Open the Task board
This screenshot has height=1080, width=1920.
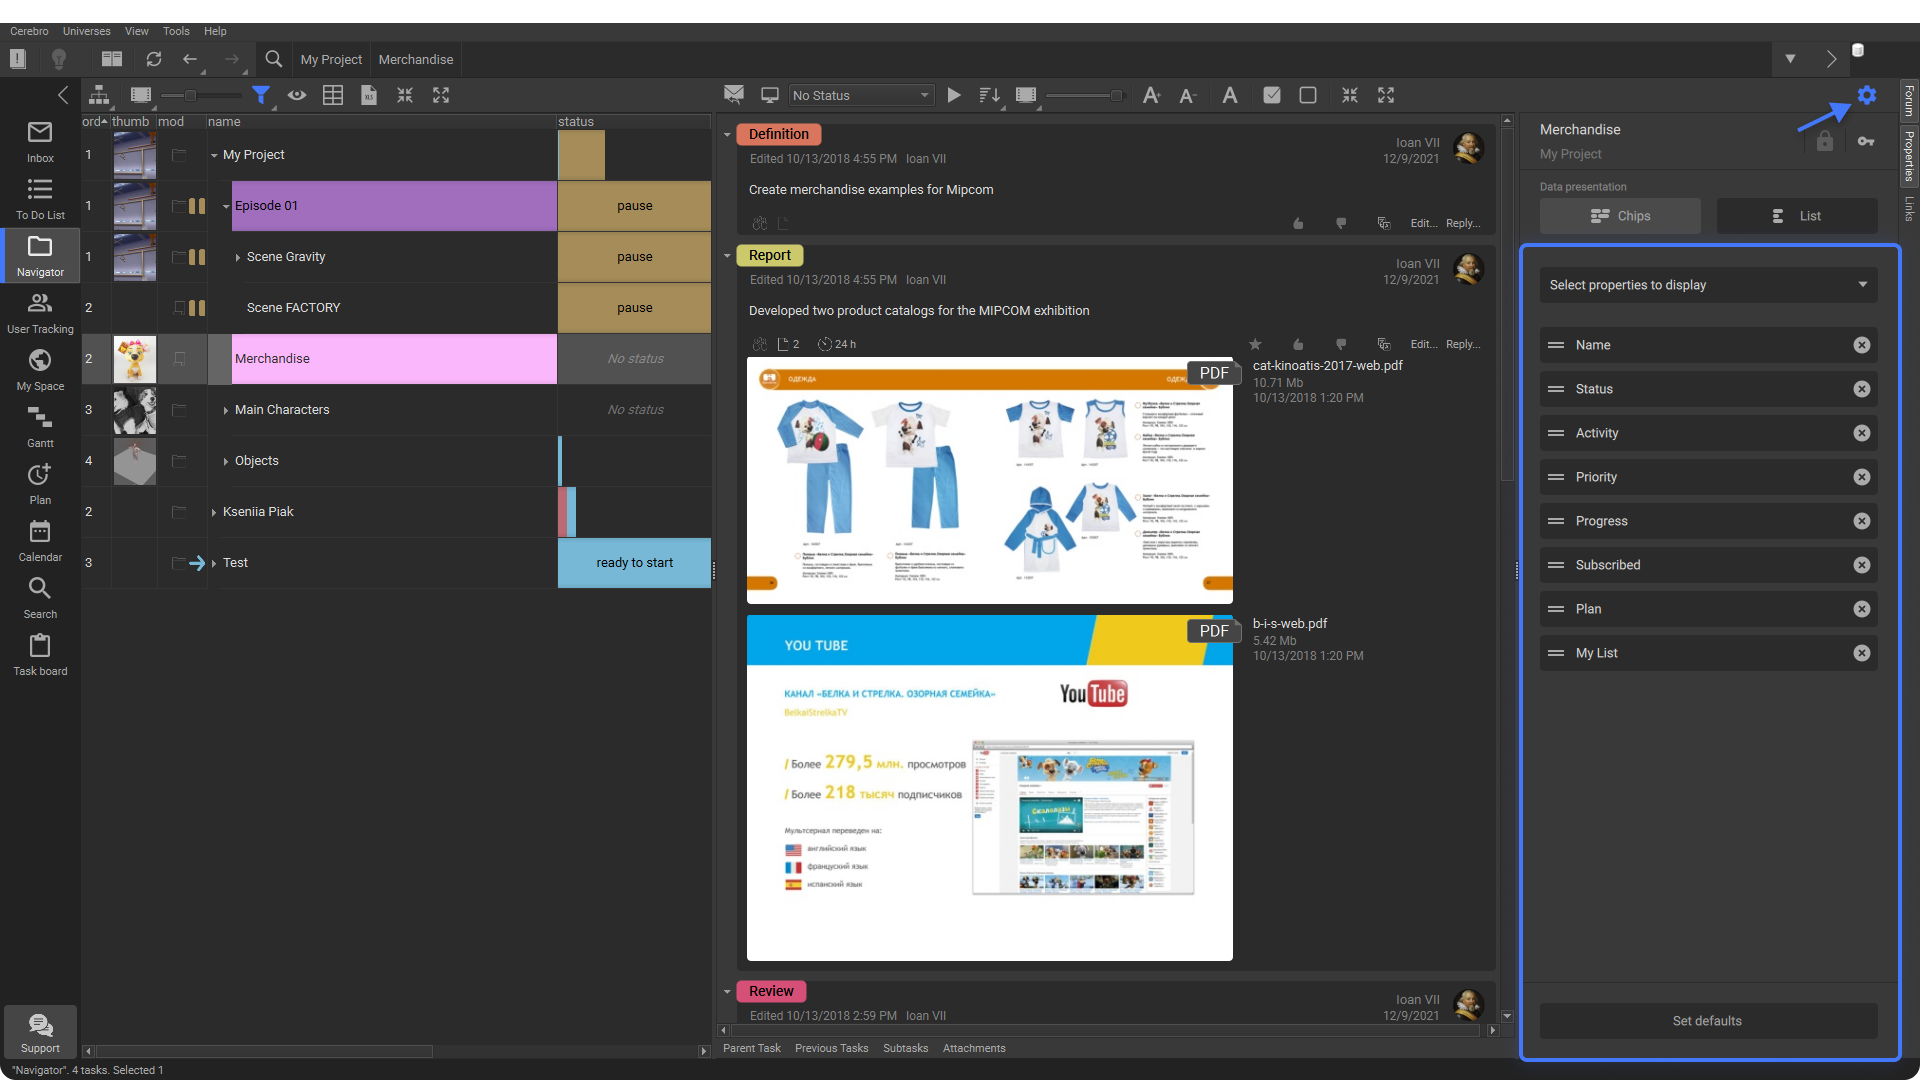coord(40,655)
